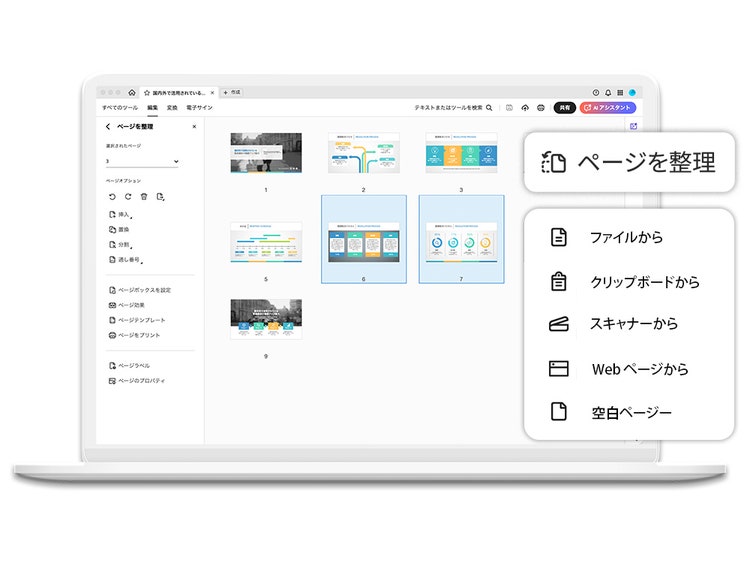Screen dimensions: 750x563
Task: Click the clipboard icon in callout
Action: point(559,281)
